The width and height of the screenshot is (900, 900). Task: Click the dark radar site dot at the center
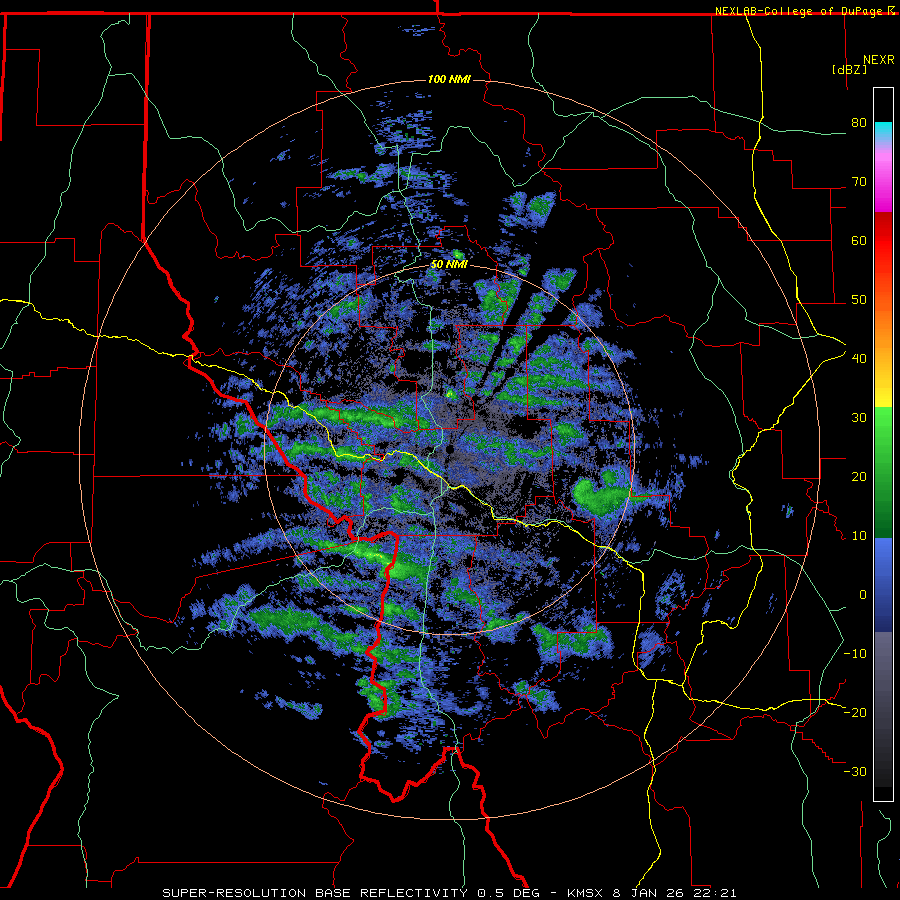(x=450, y=449)
